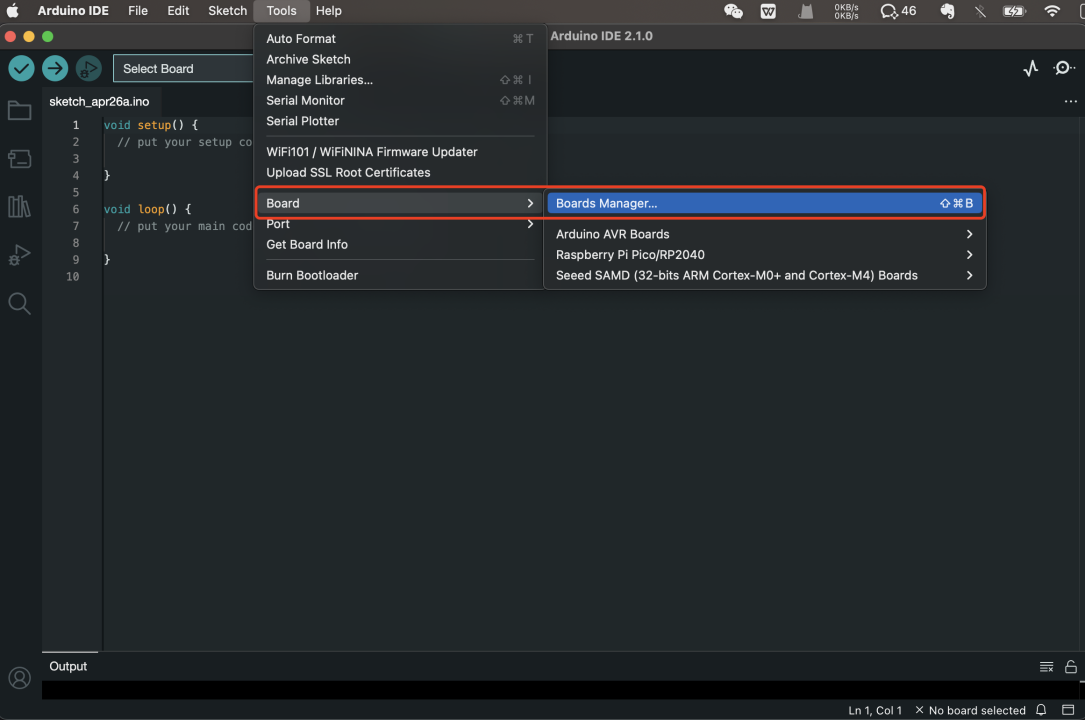Toggle the bottom panel icon in status bar
This screenshot has height=720, width=1085.
pyautogui.click(x=1068, y=710)
